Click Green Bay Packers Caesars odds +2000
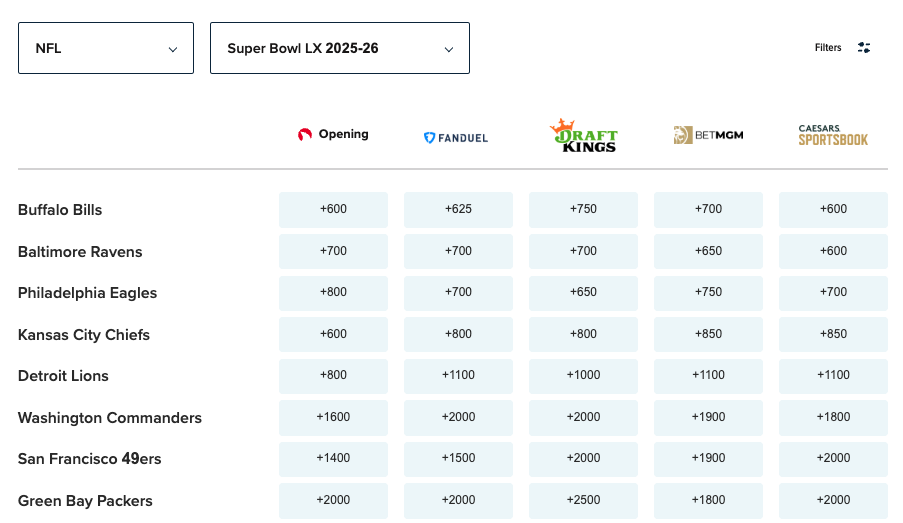The image size is (903, 523). [833, 501]
